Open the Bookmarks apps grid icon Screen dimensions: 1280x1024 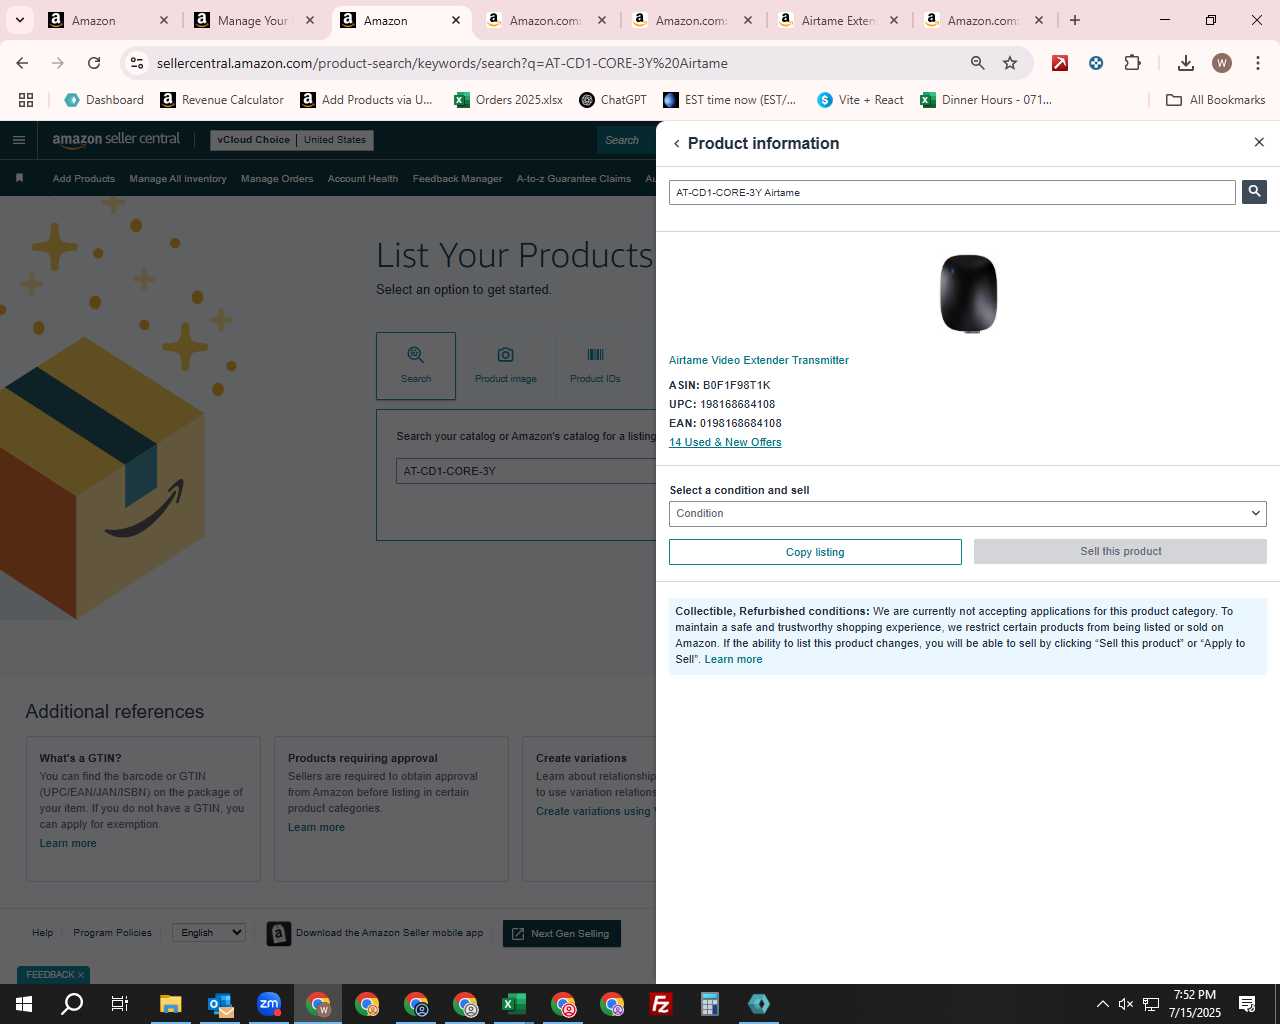(26, 100)
